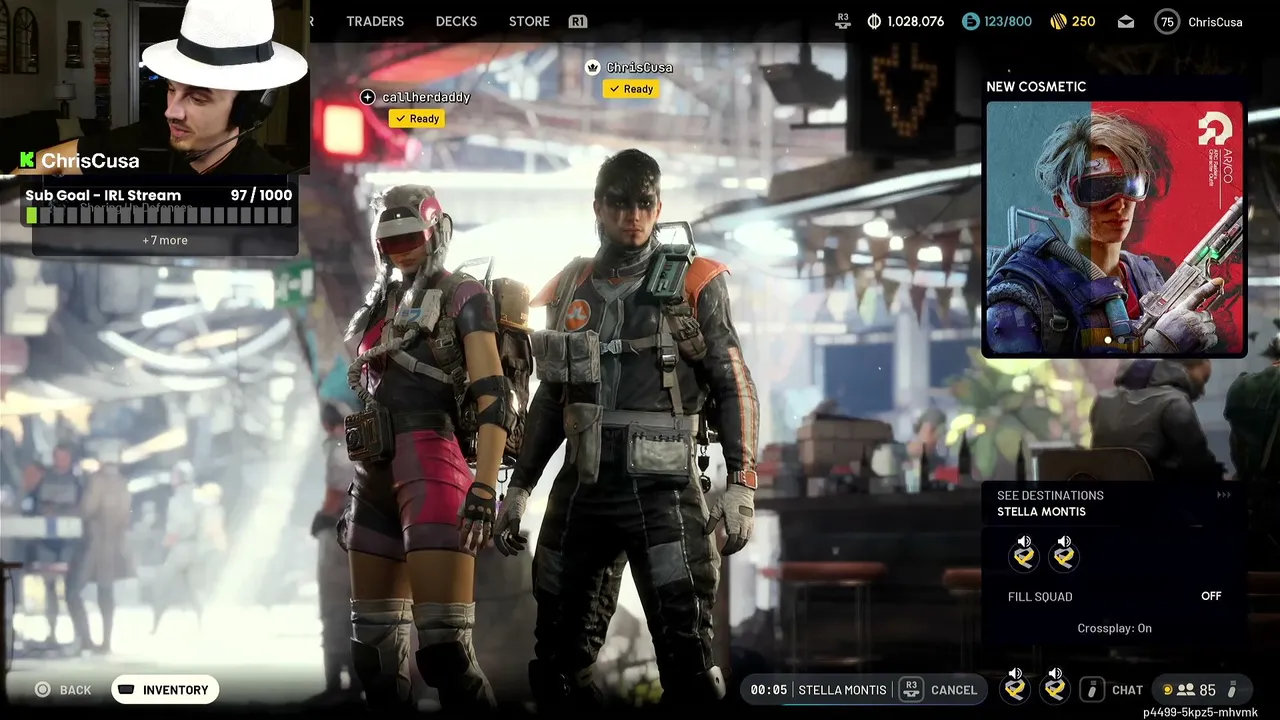Click the Sub Goal - IRL Stream label
1280x720 pixels.
click(103, 195)
